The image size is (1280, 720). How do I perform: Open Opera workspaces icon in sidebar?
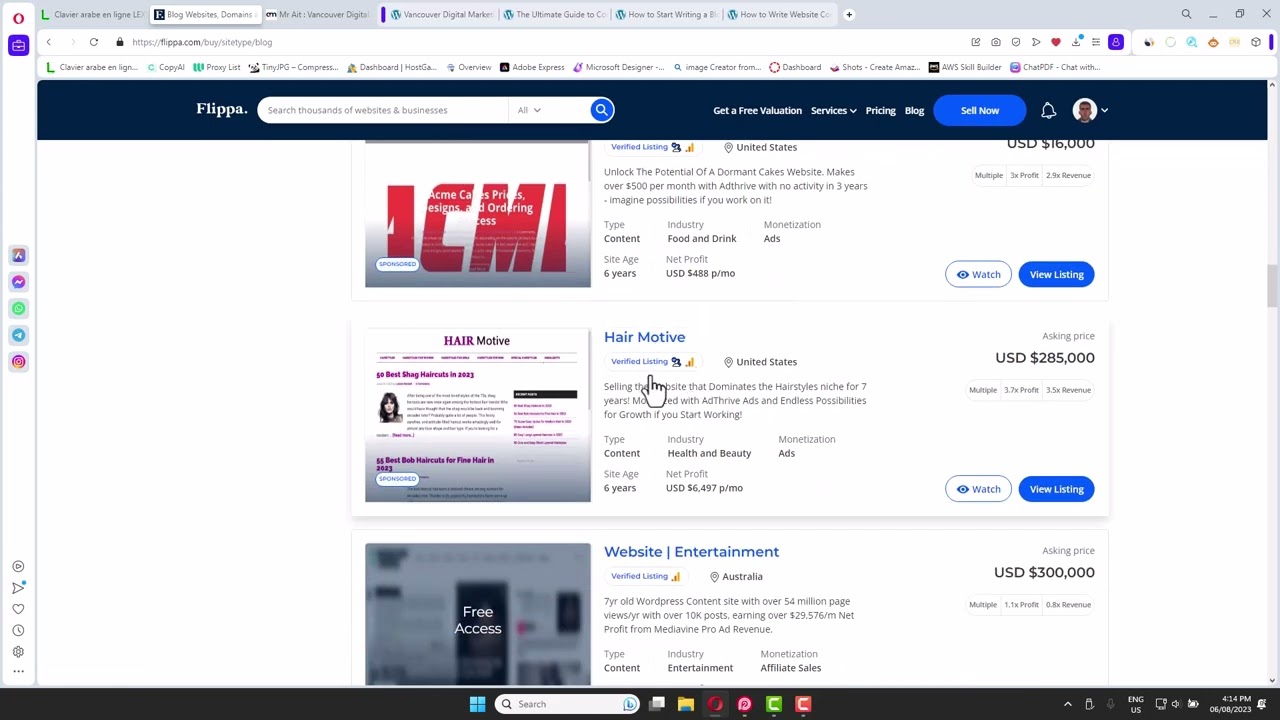[x=18, y=45]
